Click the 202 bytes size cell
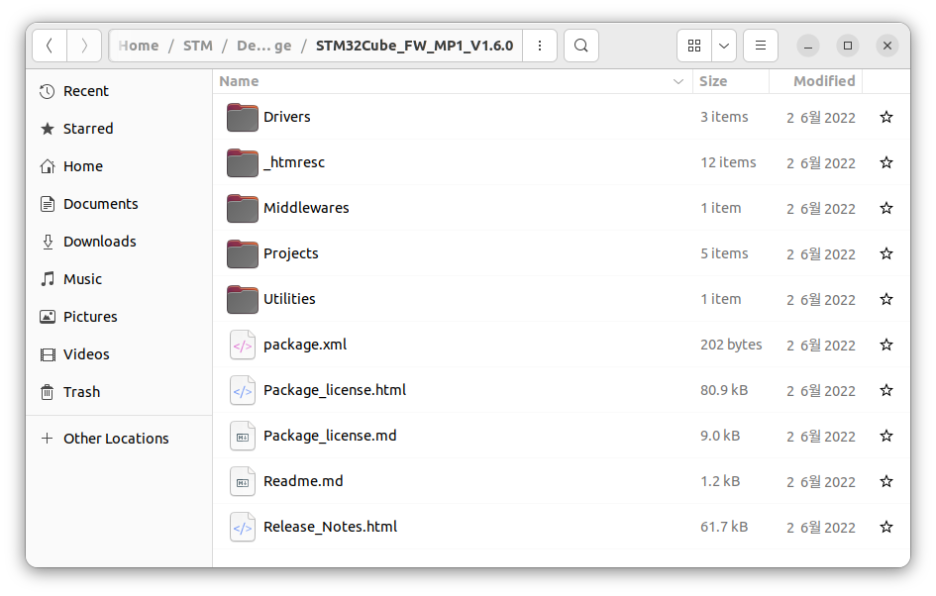Image resolution: width=936 pixels, height=596 pixels. point(731,345)
